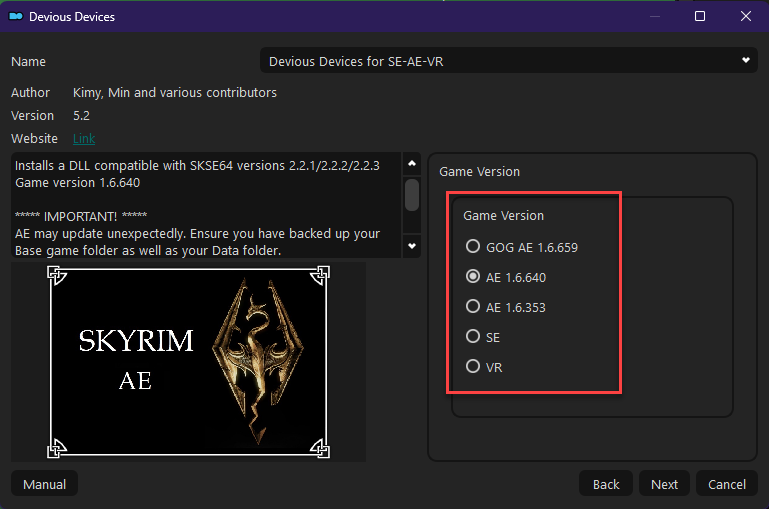
Task: Cancel the installer
Action: [x=726, y=484]
